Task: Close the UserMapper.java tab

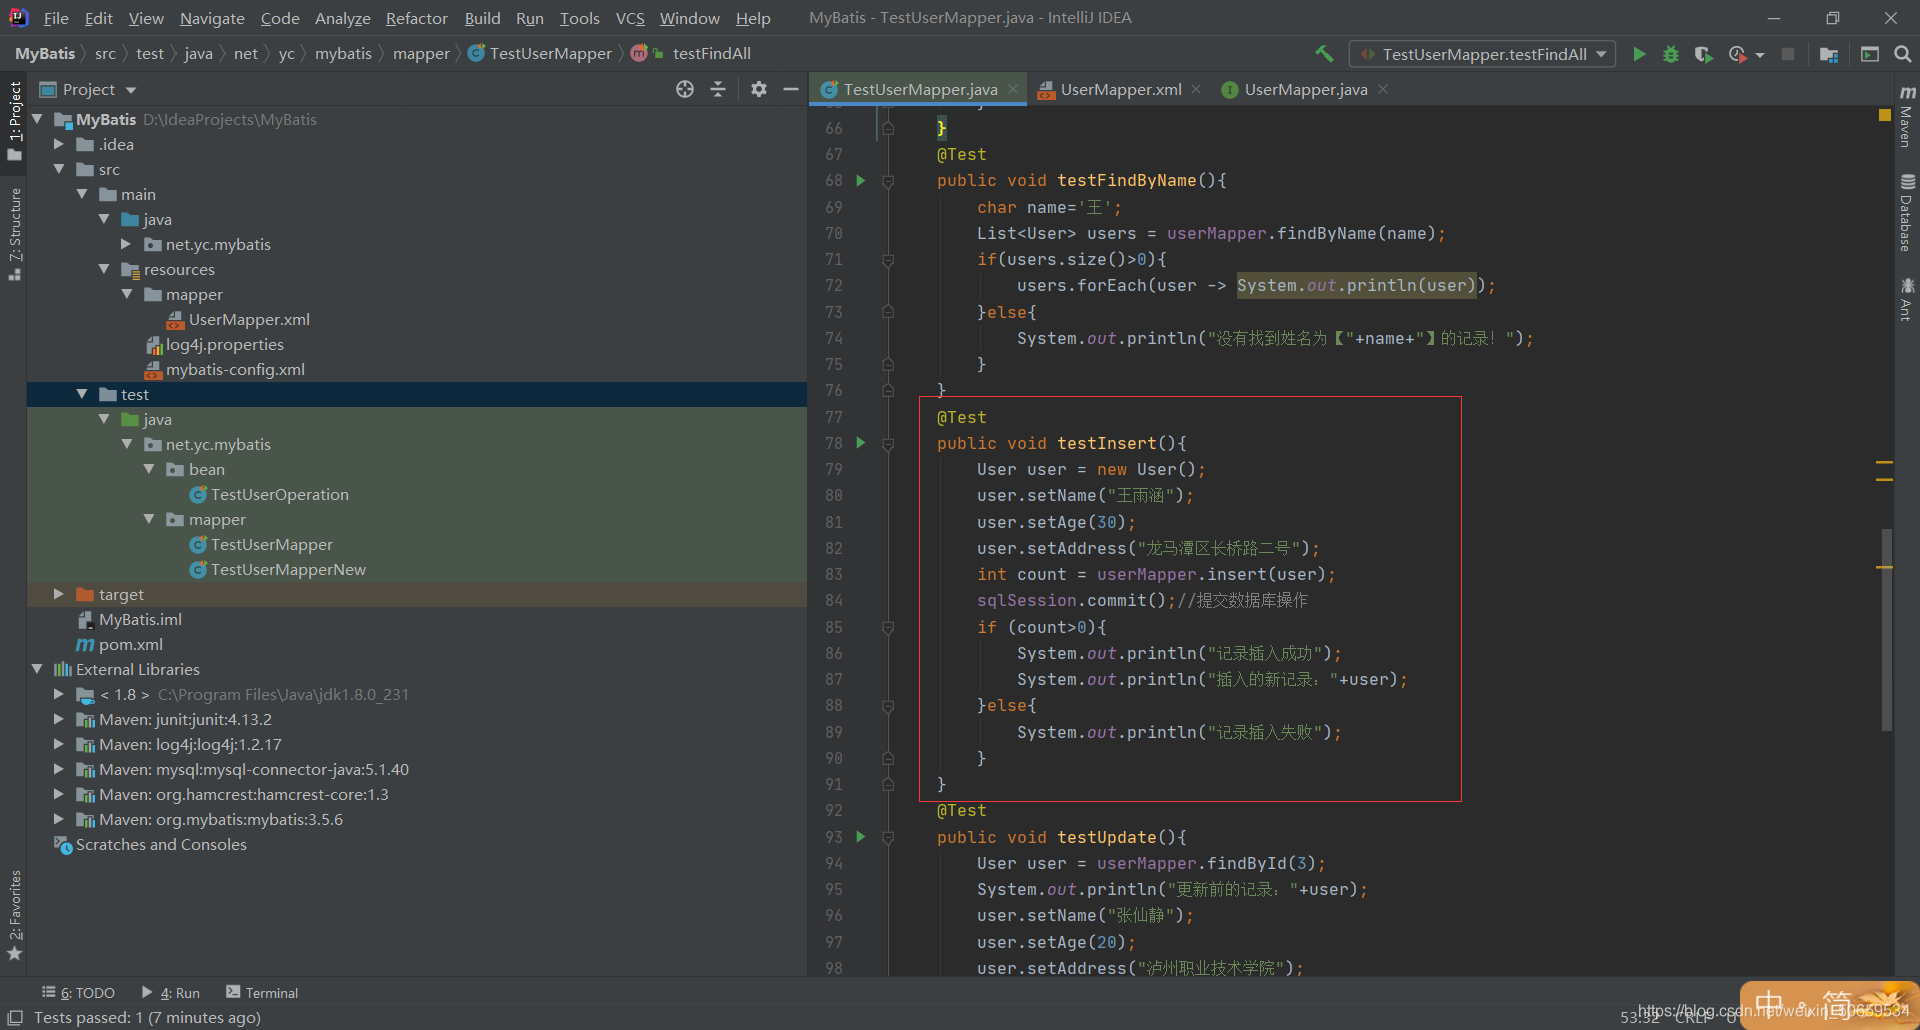Action: pyautogui.click(x=1383, y=89)
